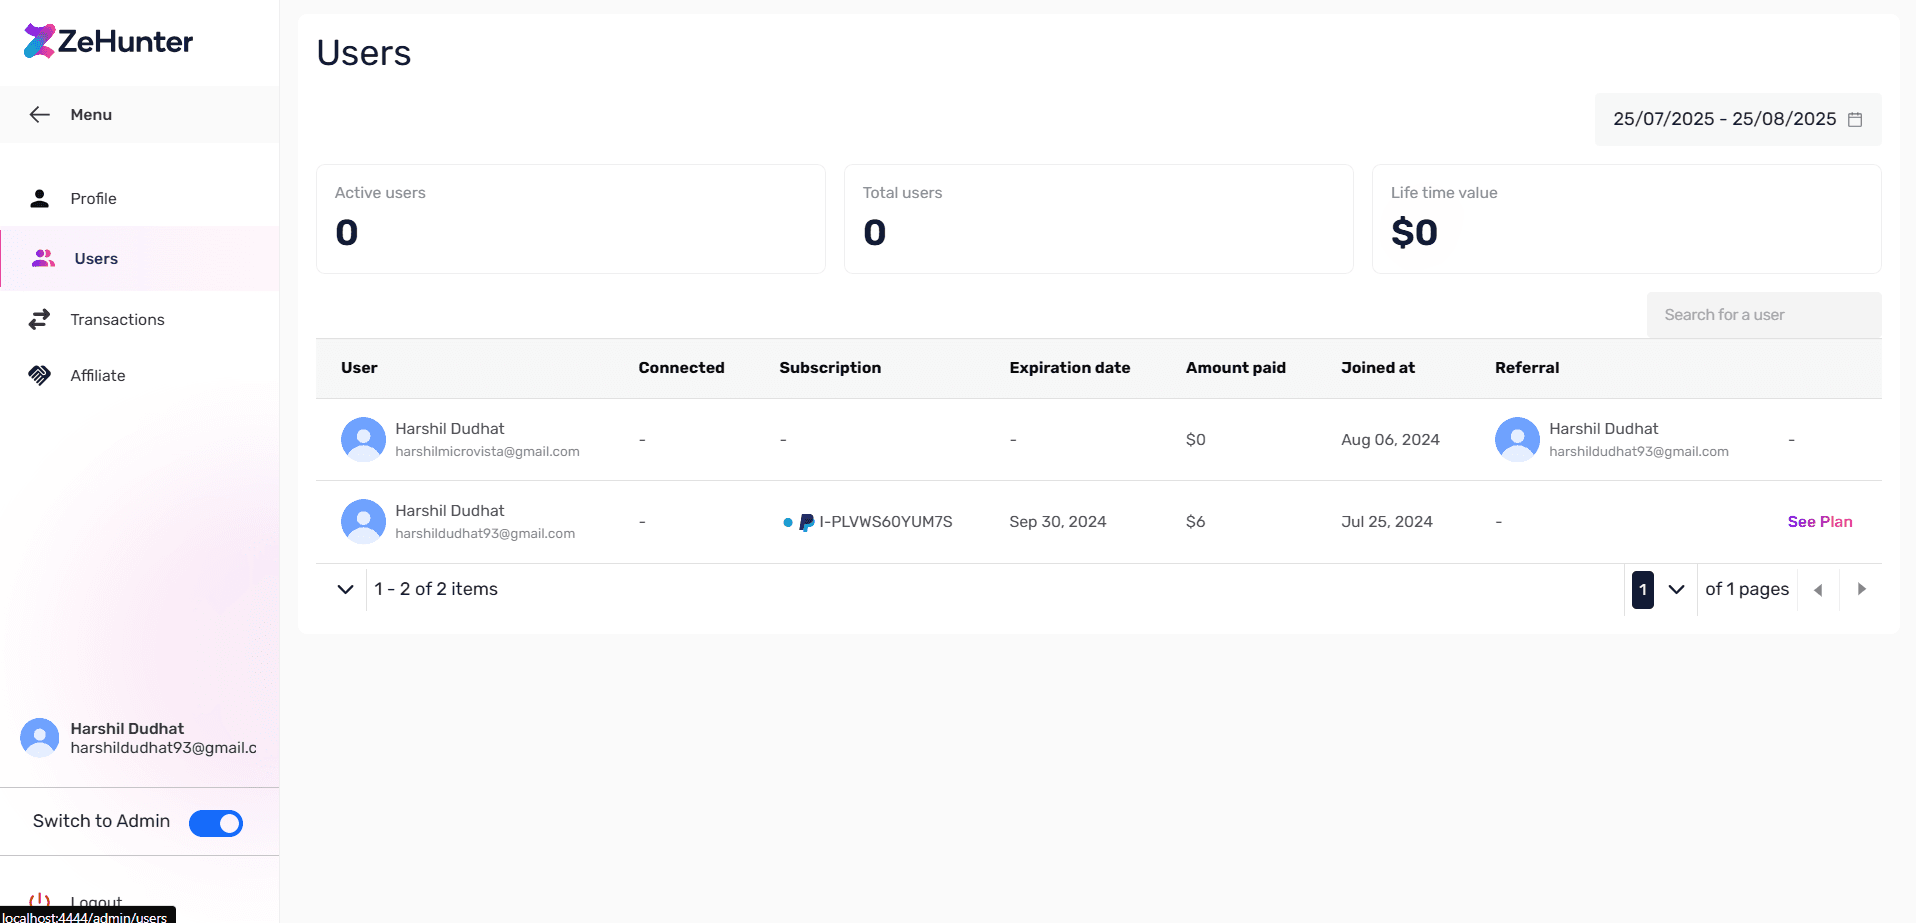Open Affiliate via its tag icon

tap(39, 375)
